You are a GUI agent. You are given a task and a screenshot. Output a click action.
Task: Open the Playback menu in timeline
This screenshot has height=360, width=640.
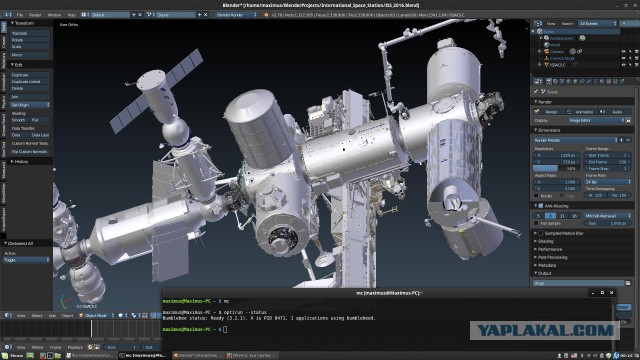[75, 347]
